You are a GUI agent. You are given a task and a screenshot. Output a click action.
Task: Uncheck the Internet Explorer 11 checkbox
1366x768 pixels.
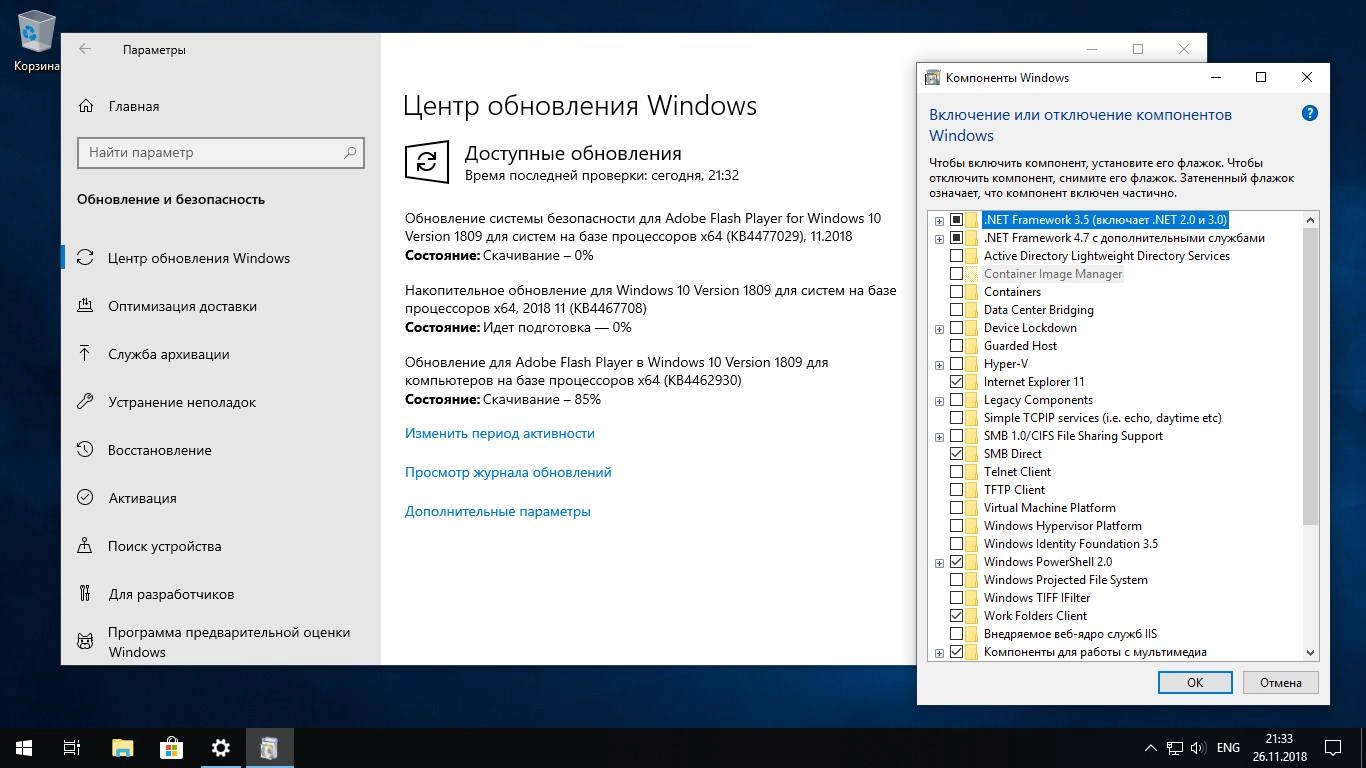(x=956, y=382)
